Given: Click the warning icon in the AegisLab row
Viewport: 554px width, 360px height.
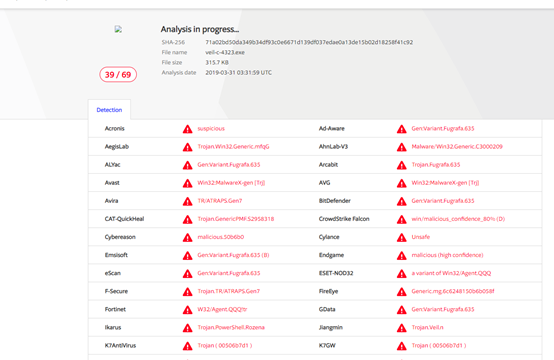Looking at the screenshot, I should pyautogui.click(x=188, y=147).
